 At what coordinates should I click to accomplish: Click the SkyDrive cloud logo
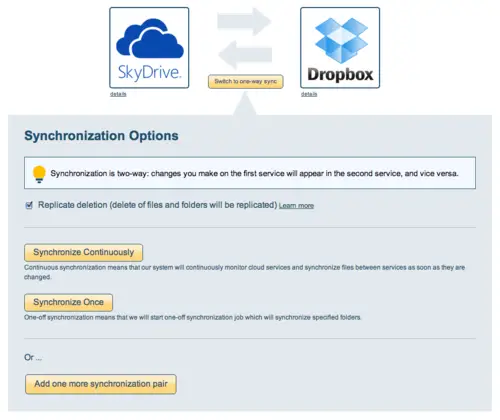click(x=150, y=38)
